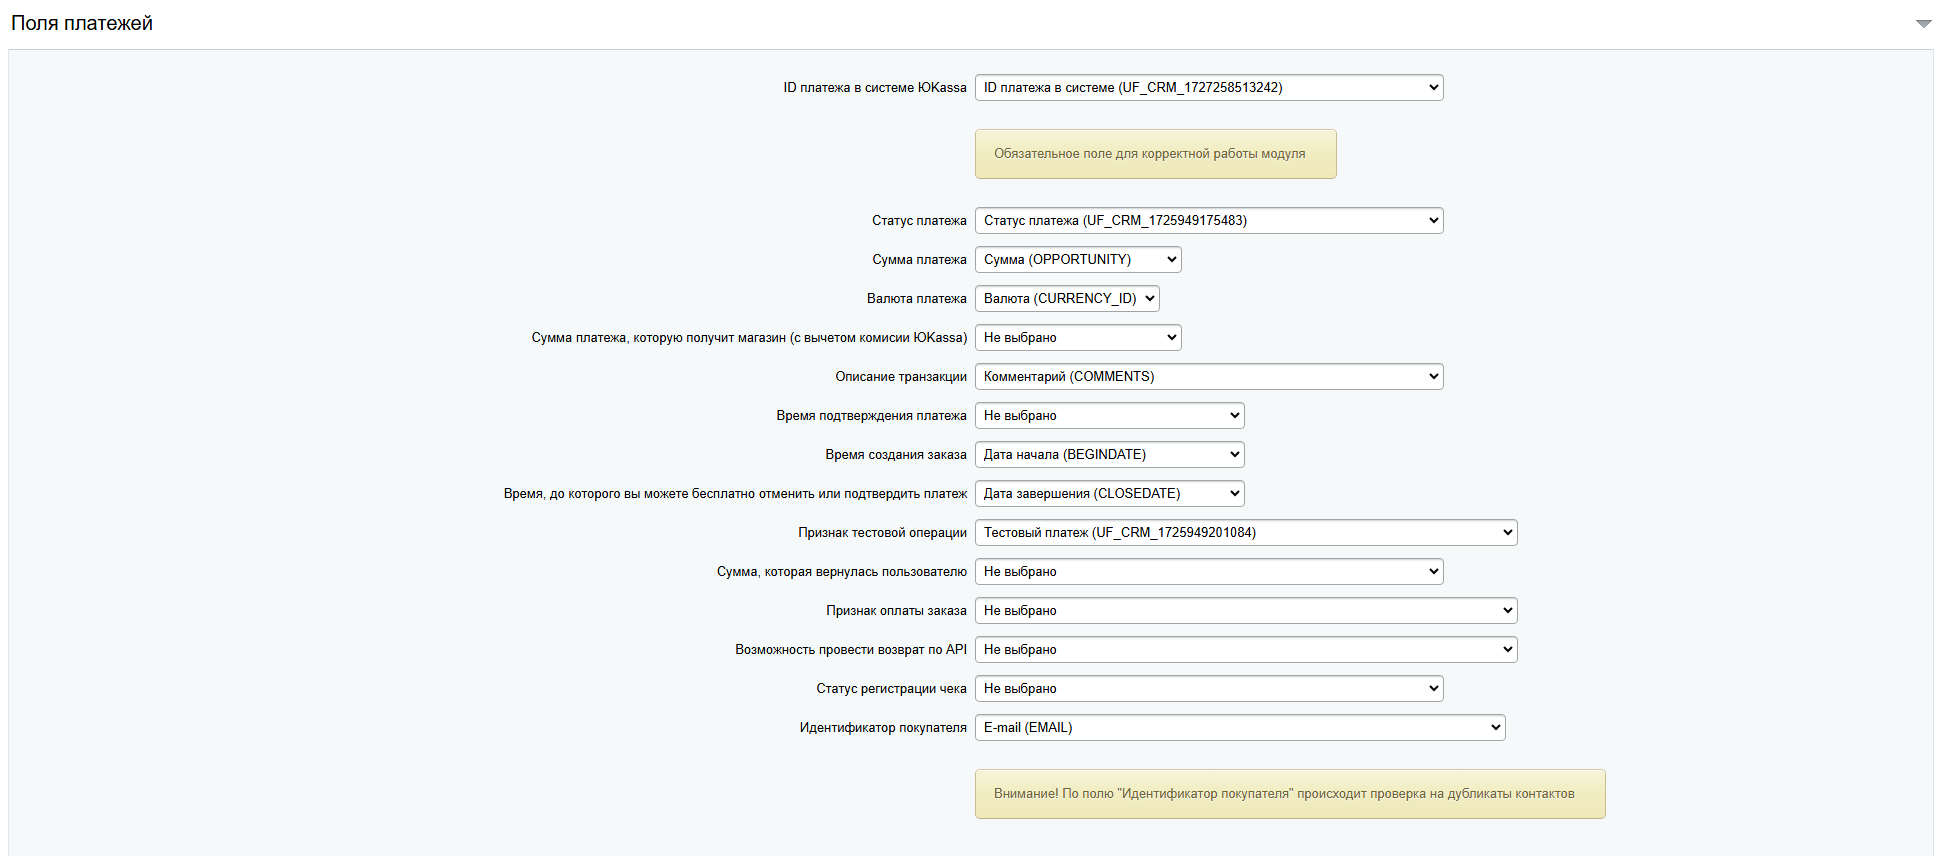
Task: Open dropdown showing Дата завершения (CLOSEDATE)
Action: click(x=1109, y=494)
